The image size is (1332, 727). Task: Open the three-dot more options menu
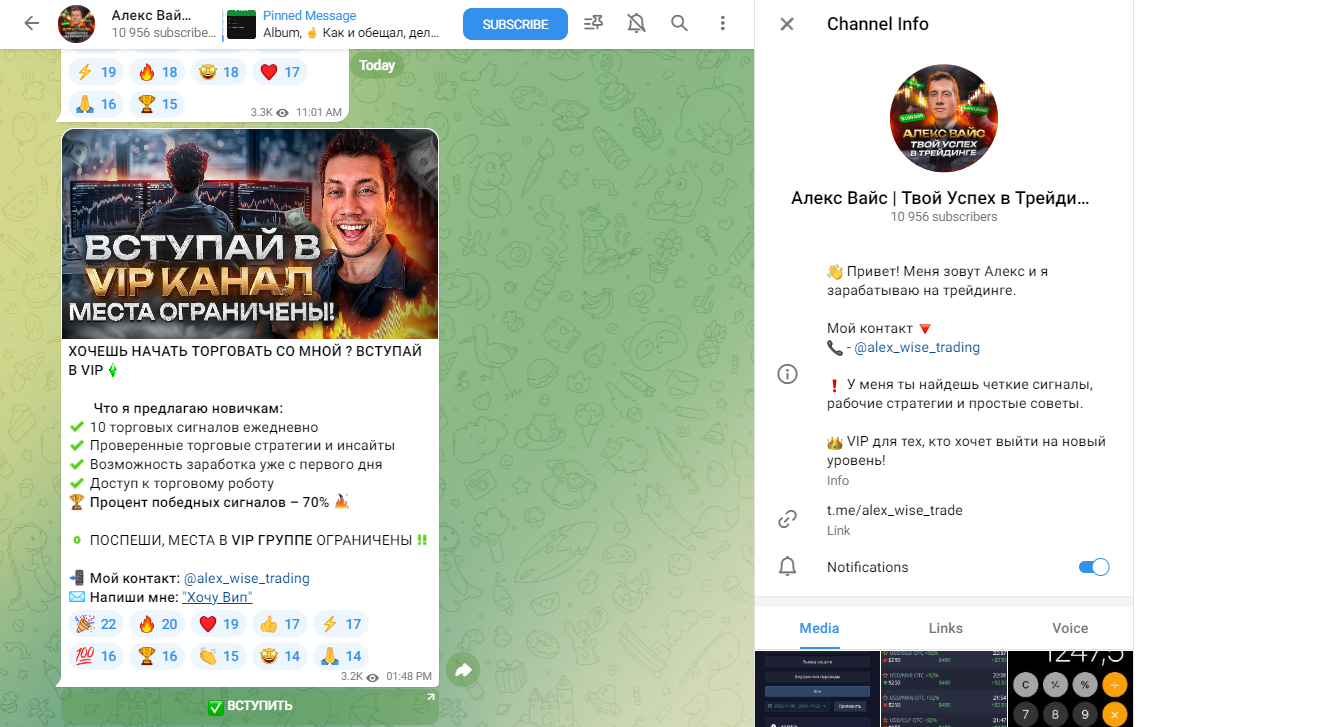723,23
